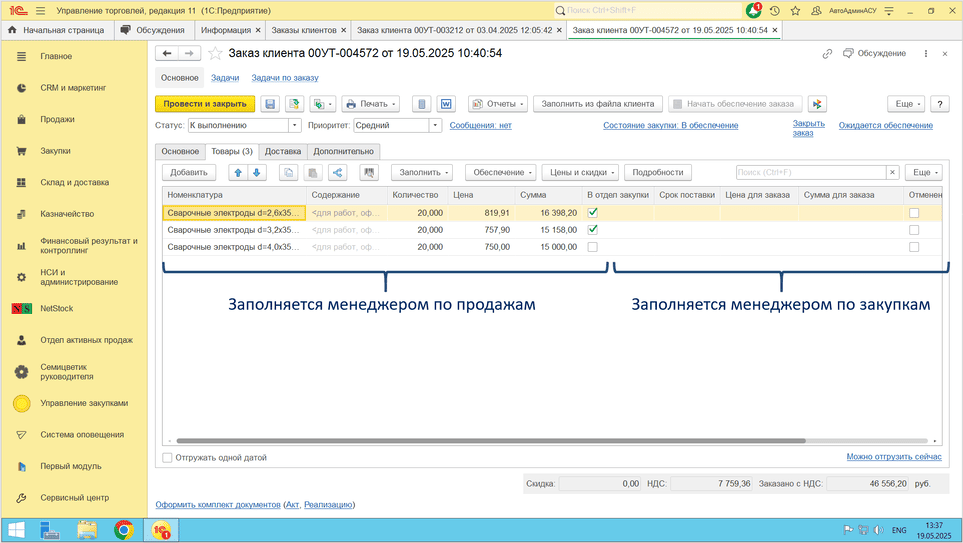Click the colorful arrow icon after Начать обеспечение
This screenshot has height=543, width=963.
tap(817, 104)
